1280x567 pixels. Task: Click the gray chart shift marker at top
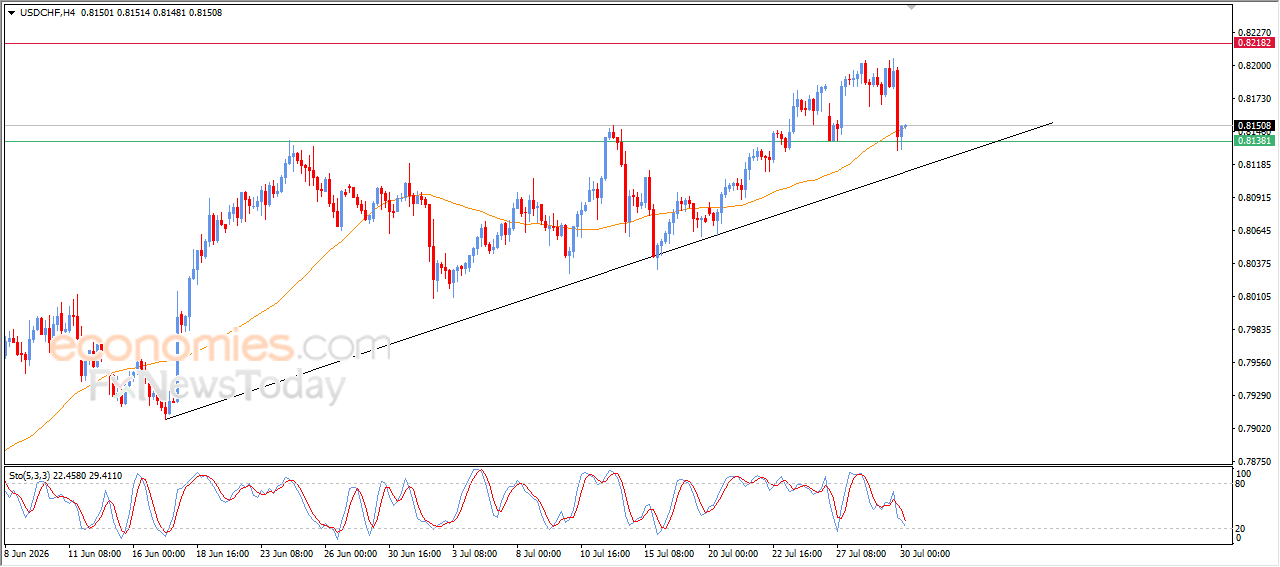tap(911, 7)
